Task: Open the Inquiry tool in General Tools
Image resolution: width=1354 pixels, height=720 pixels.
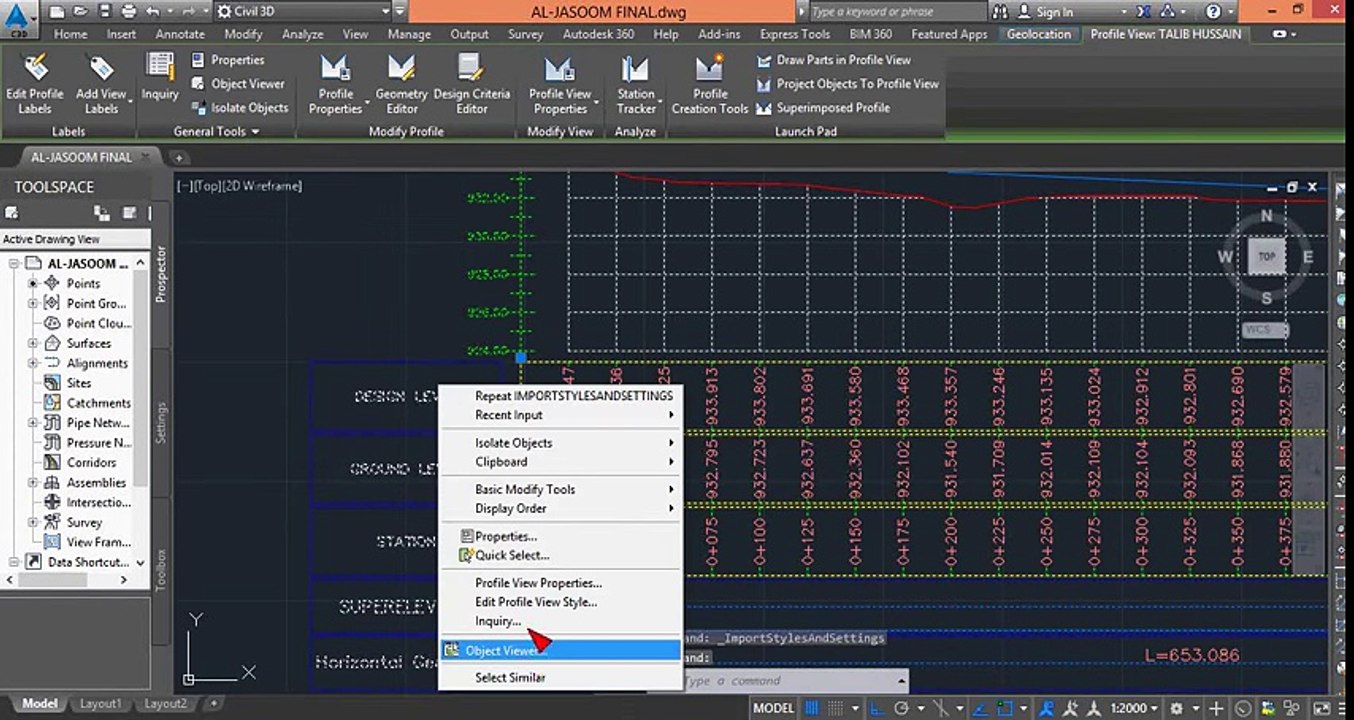Action: point(160,78)
